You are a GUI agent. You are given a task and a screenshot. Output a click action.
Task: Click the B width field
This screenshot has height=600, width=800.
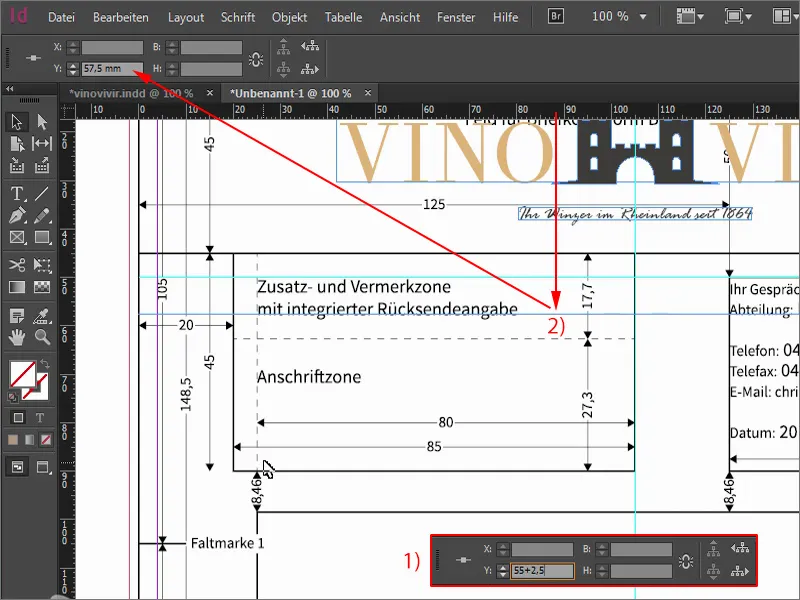click(211, 47)
